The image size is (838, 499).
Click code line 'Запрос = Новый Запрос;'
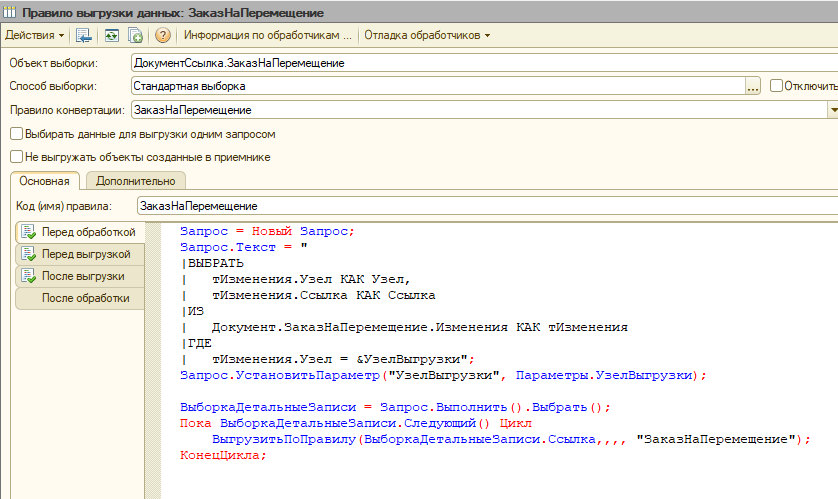[267, 231]
